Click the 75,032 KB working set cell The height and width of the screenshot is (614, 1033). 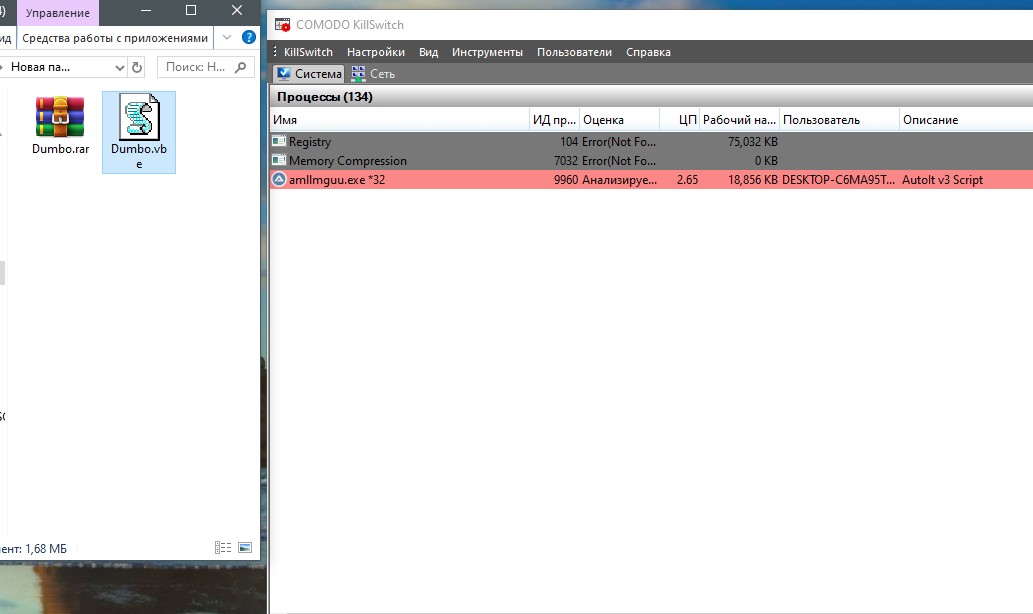tap(753, 142)
